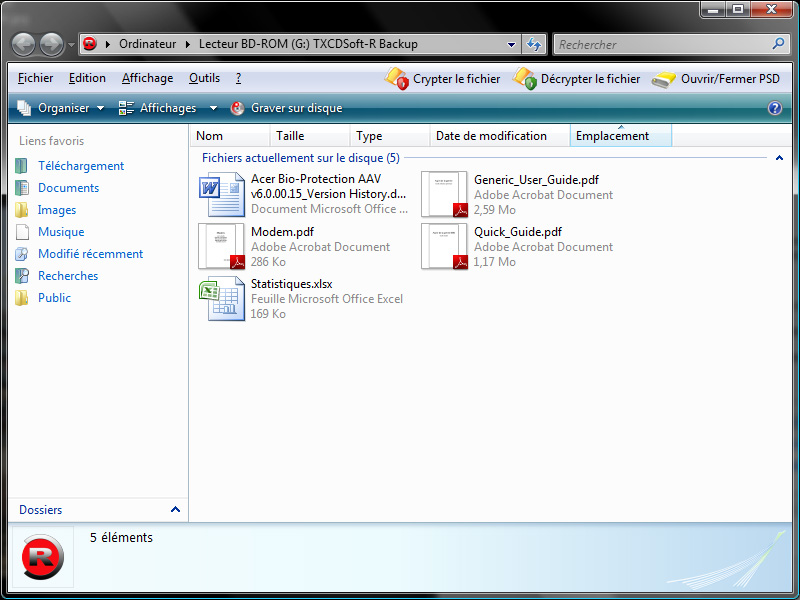This screenshot has width=800, height=600.
Task: Sort by the Taille column header
Action: [310, 136]
